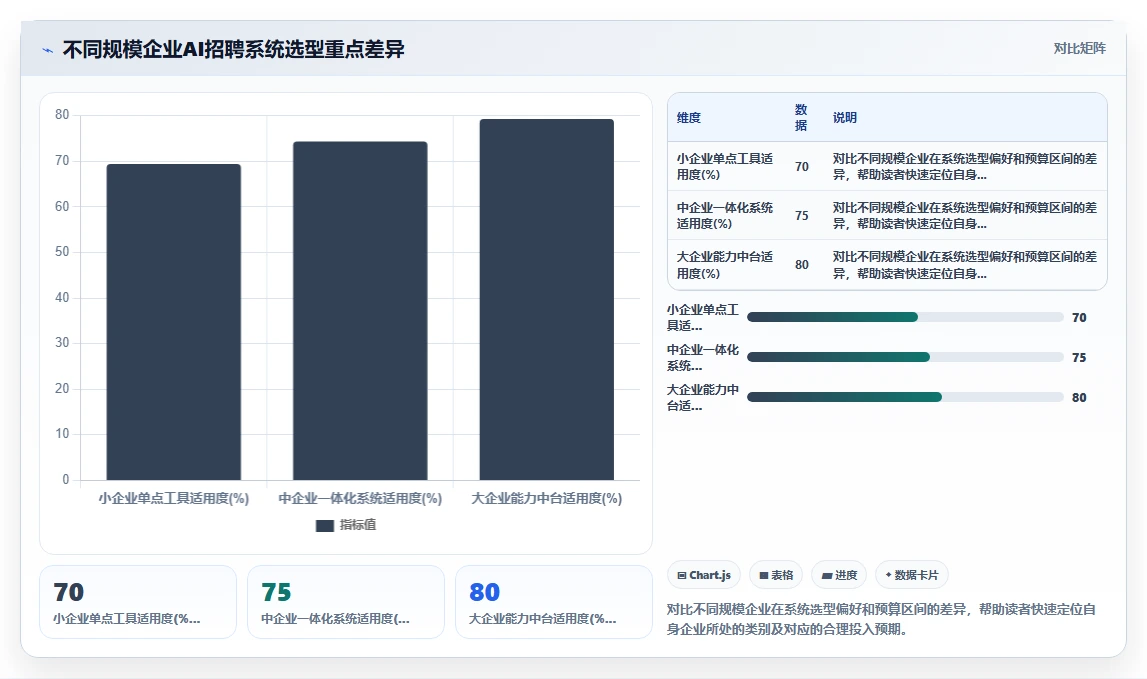
Task: Click the x-axis label 小企业单点工具适用度(%)
Action: click(x=173, y=499)
